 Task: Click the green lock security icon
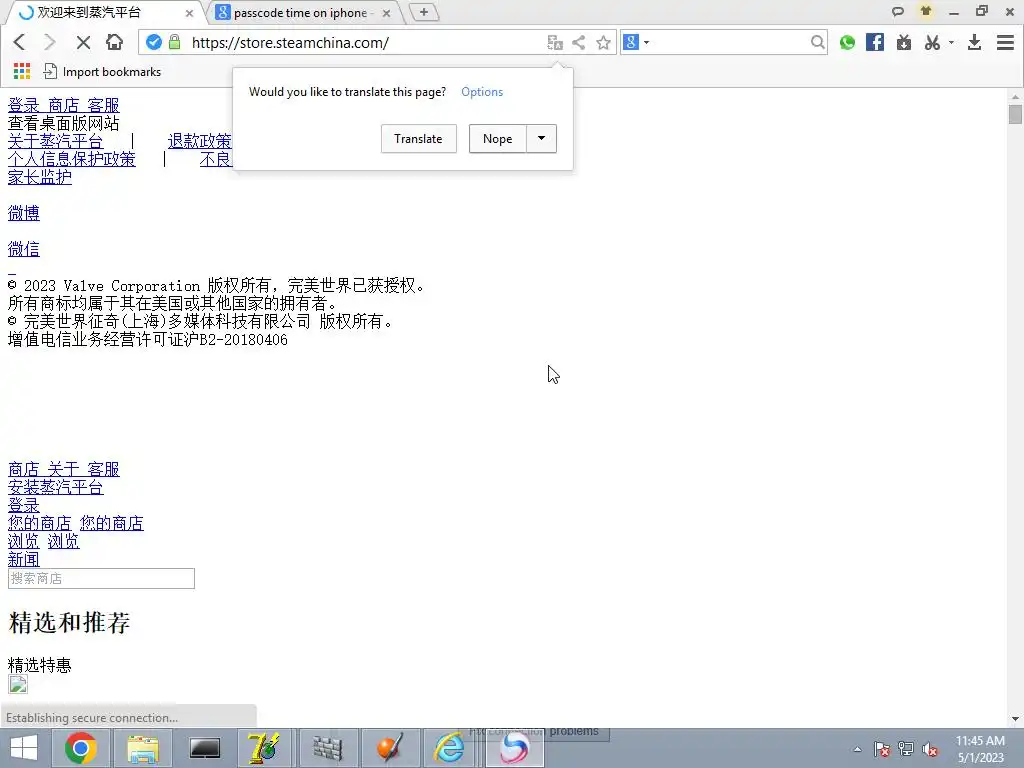(174, 42)
